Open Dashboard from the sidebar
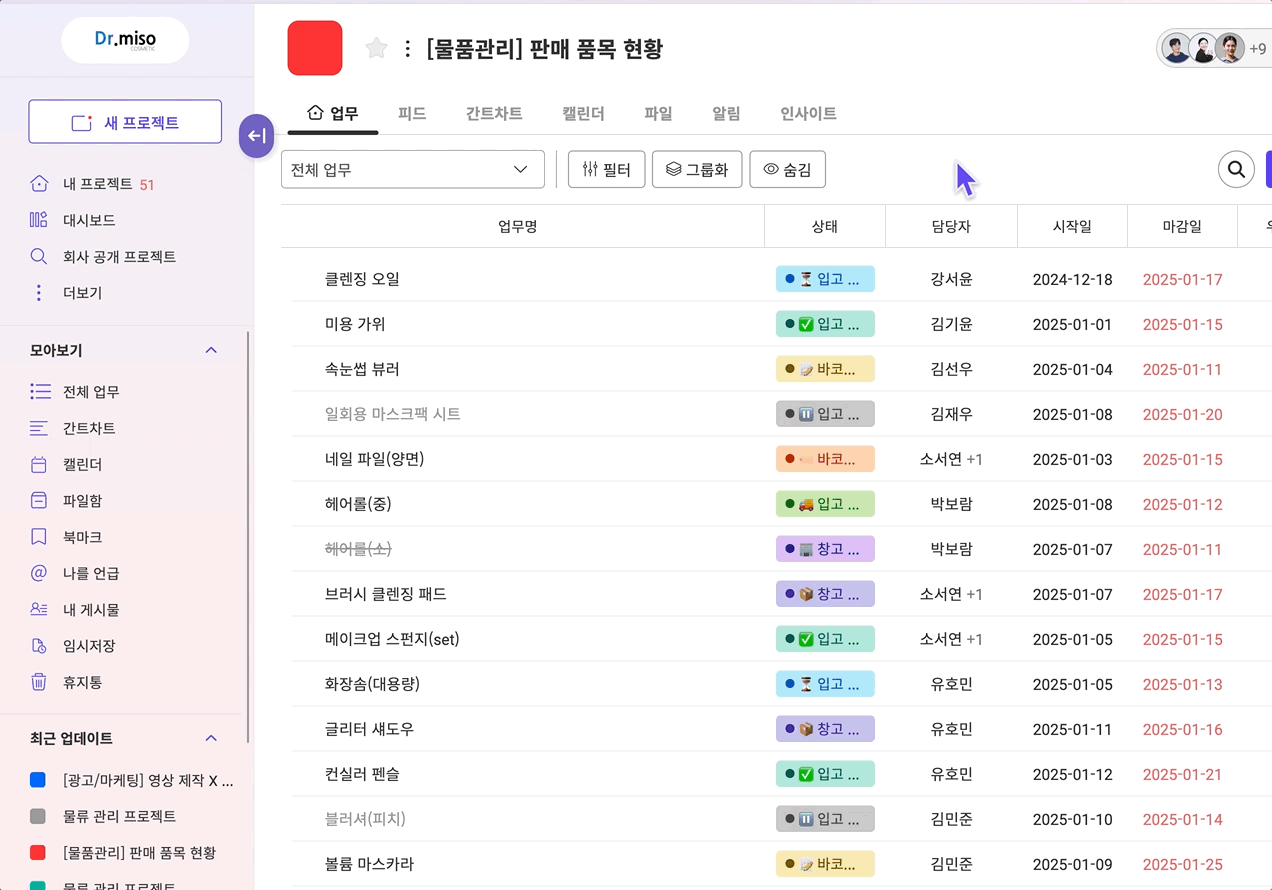This screenshot has height=890, width=1272. click(89, 220)
